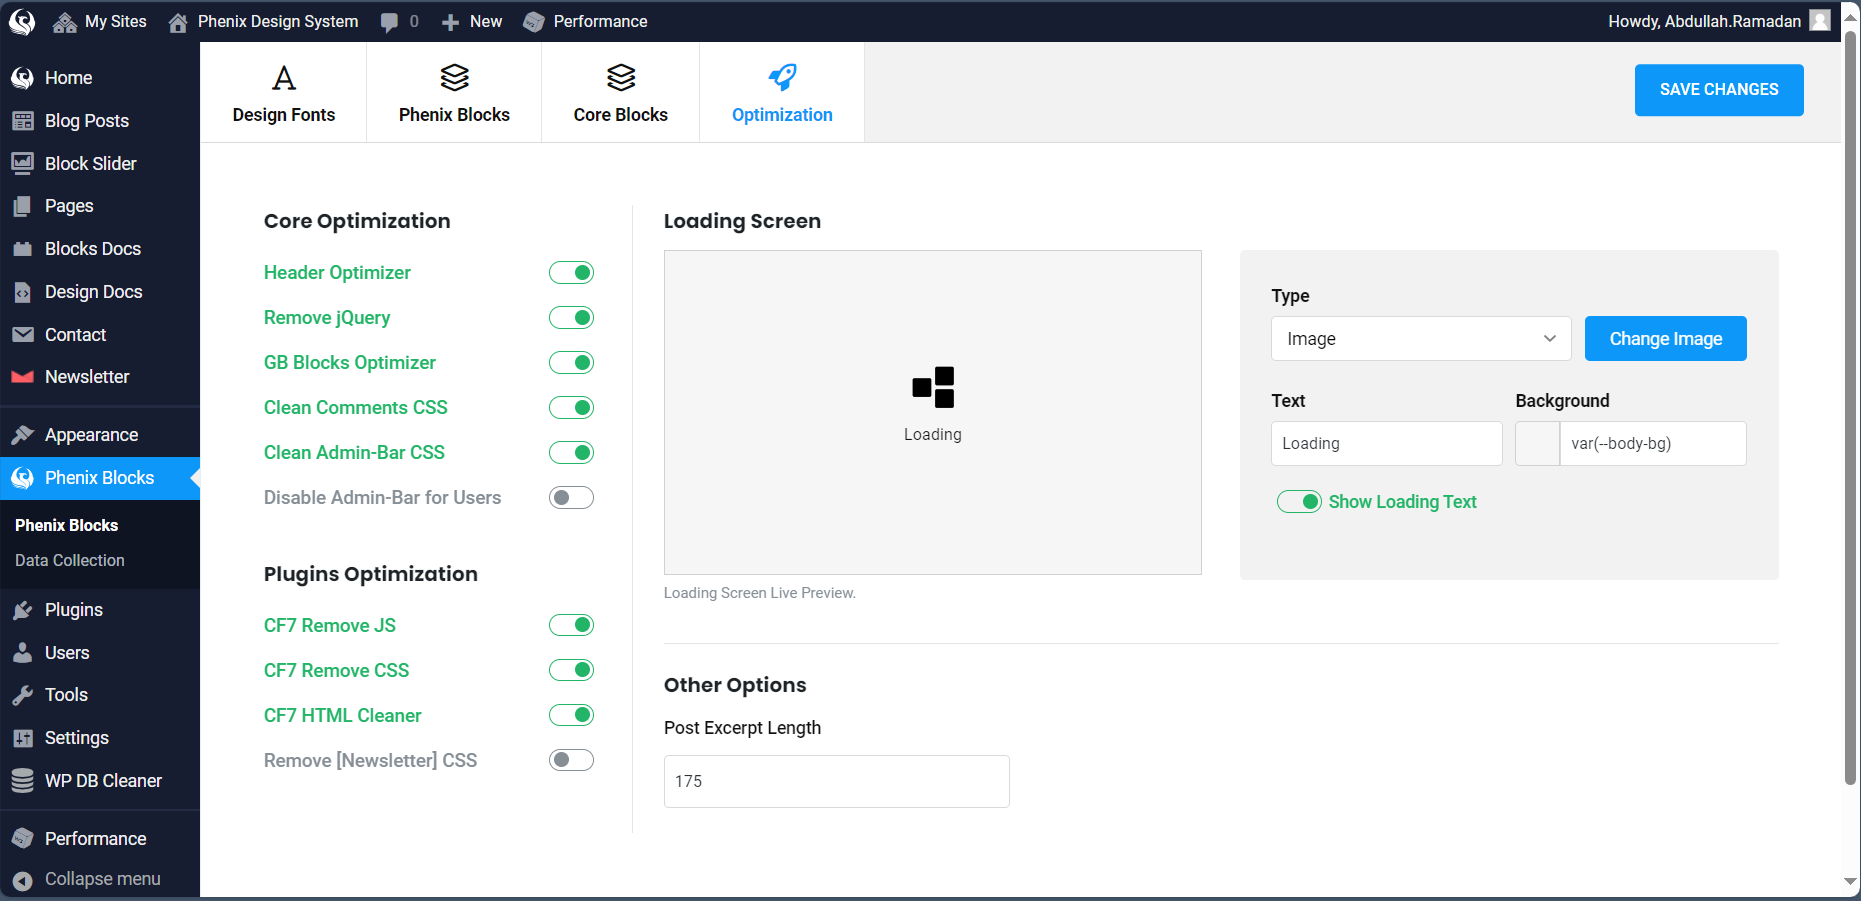1861x901 pixels.
Task: Click the plus icon for New
Action: [450, 22]
